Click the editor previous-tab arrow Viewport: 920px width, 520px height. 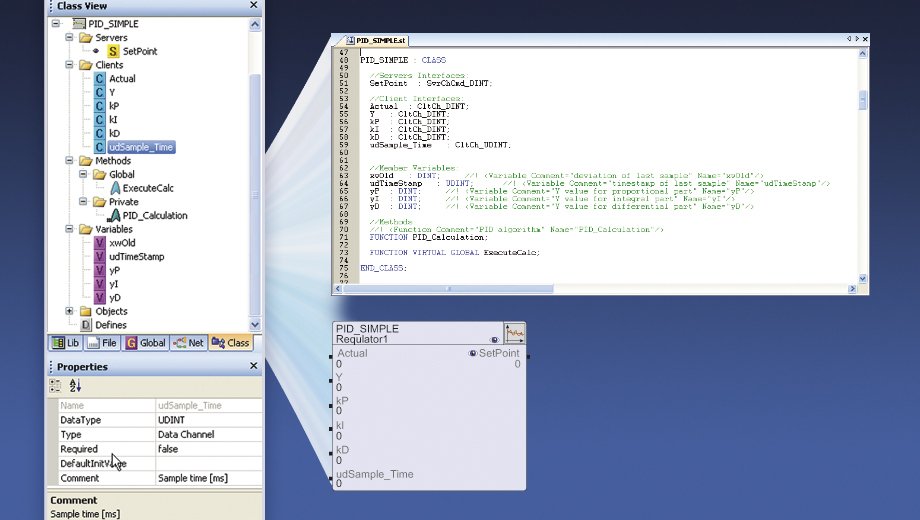[x=848, y=39]
